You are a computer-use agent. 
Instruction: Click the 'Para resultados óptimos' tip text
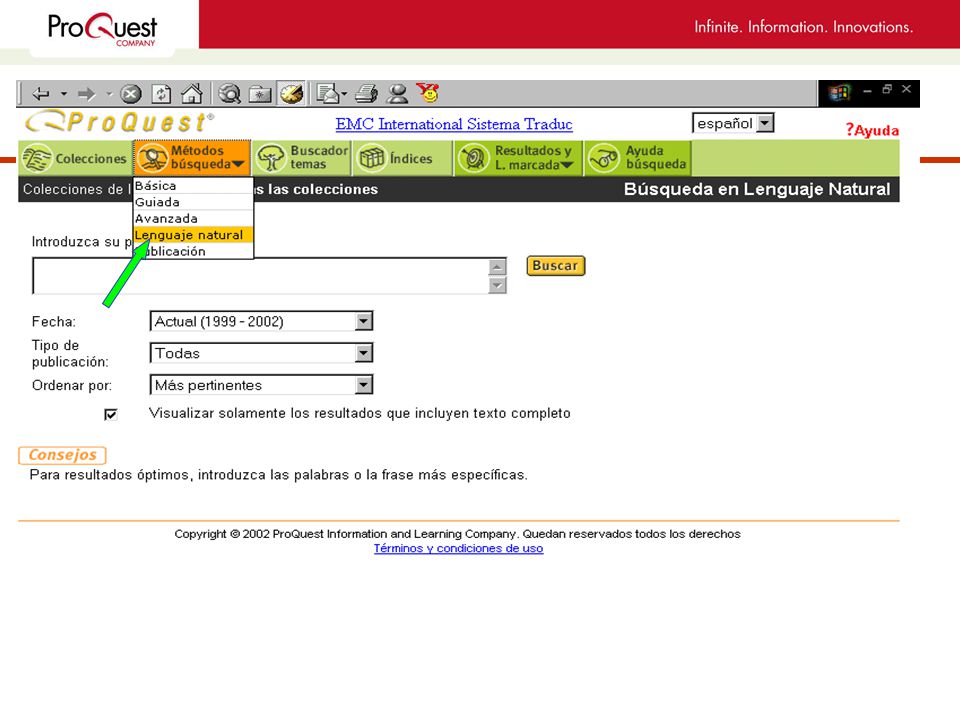pyautogui.click(x=279, y=475)
